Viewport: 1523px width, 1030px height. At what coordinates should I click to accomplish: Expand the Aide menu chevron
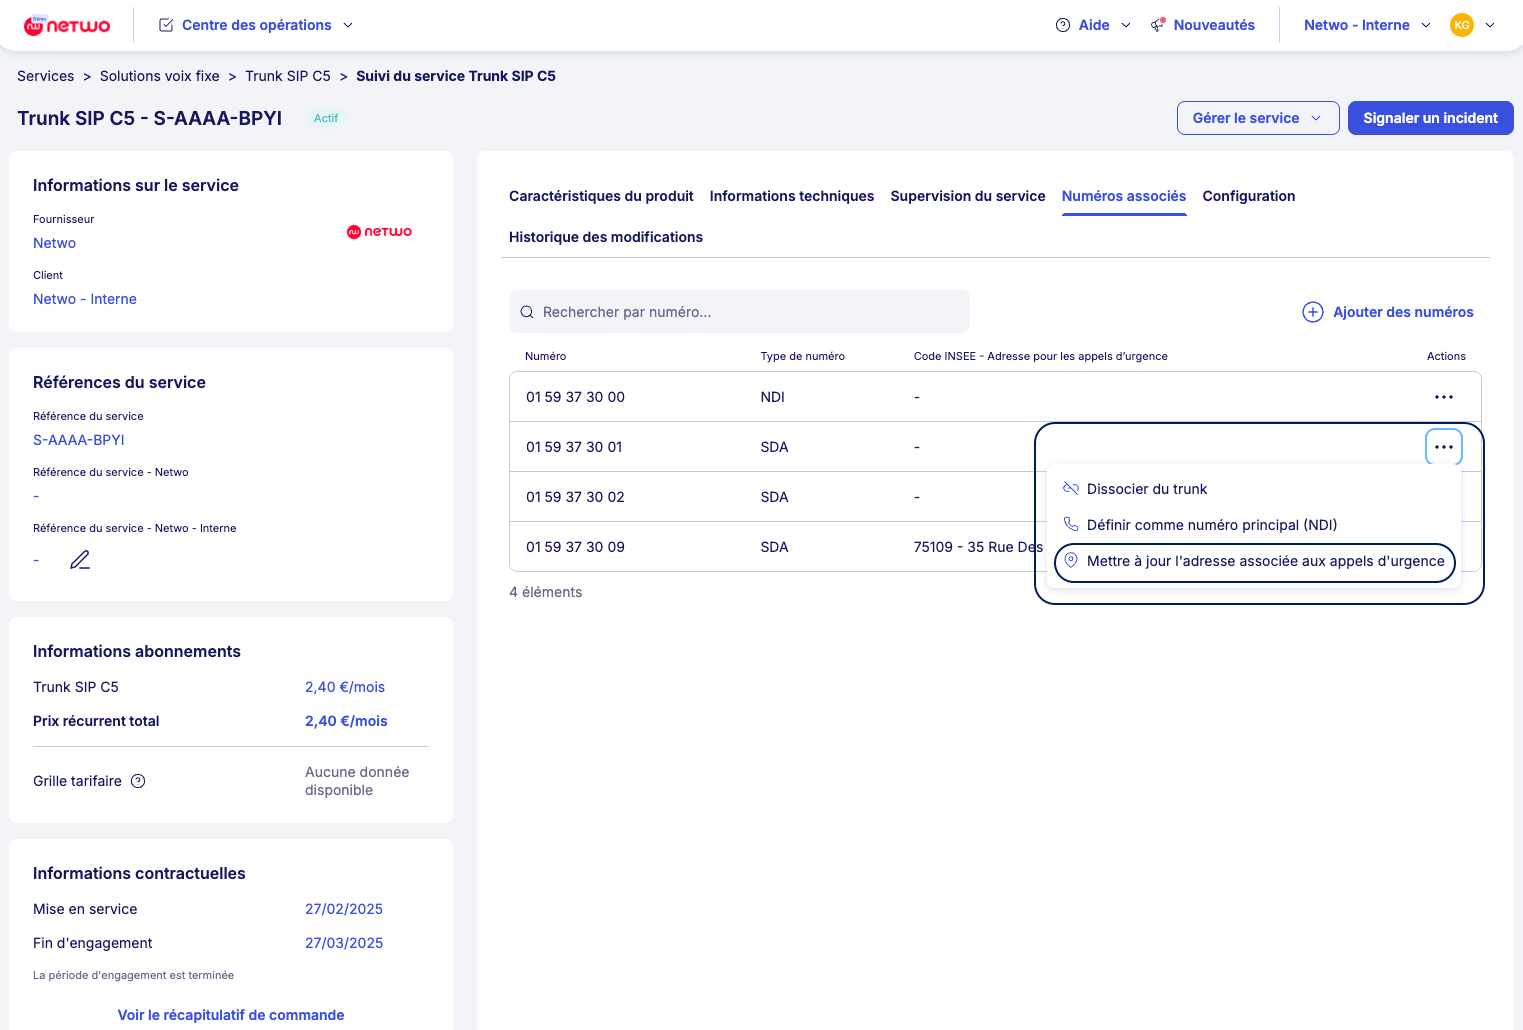[1126, 25]
